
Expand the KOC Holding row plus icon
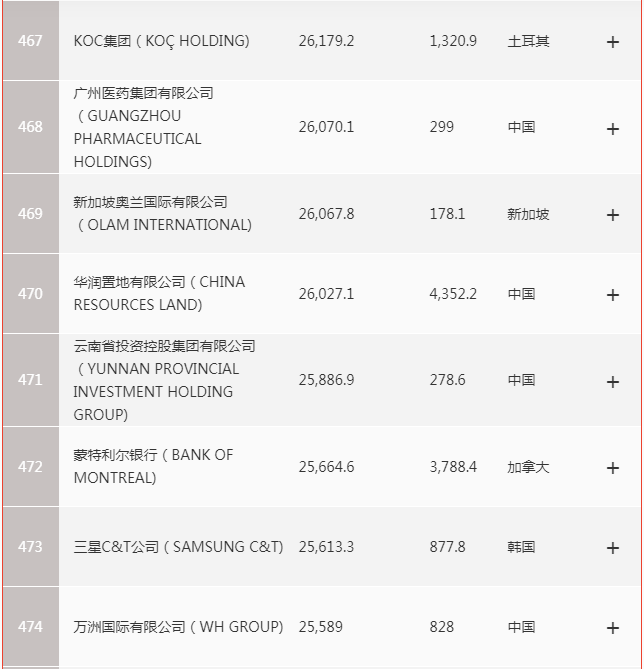pyautogui.click(x=613, y=42)
